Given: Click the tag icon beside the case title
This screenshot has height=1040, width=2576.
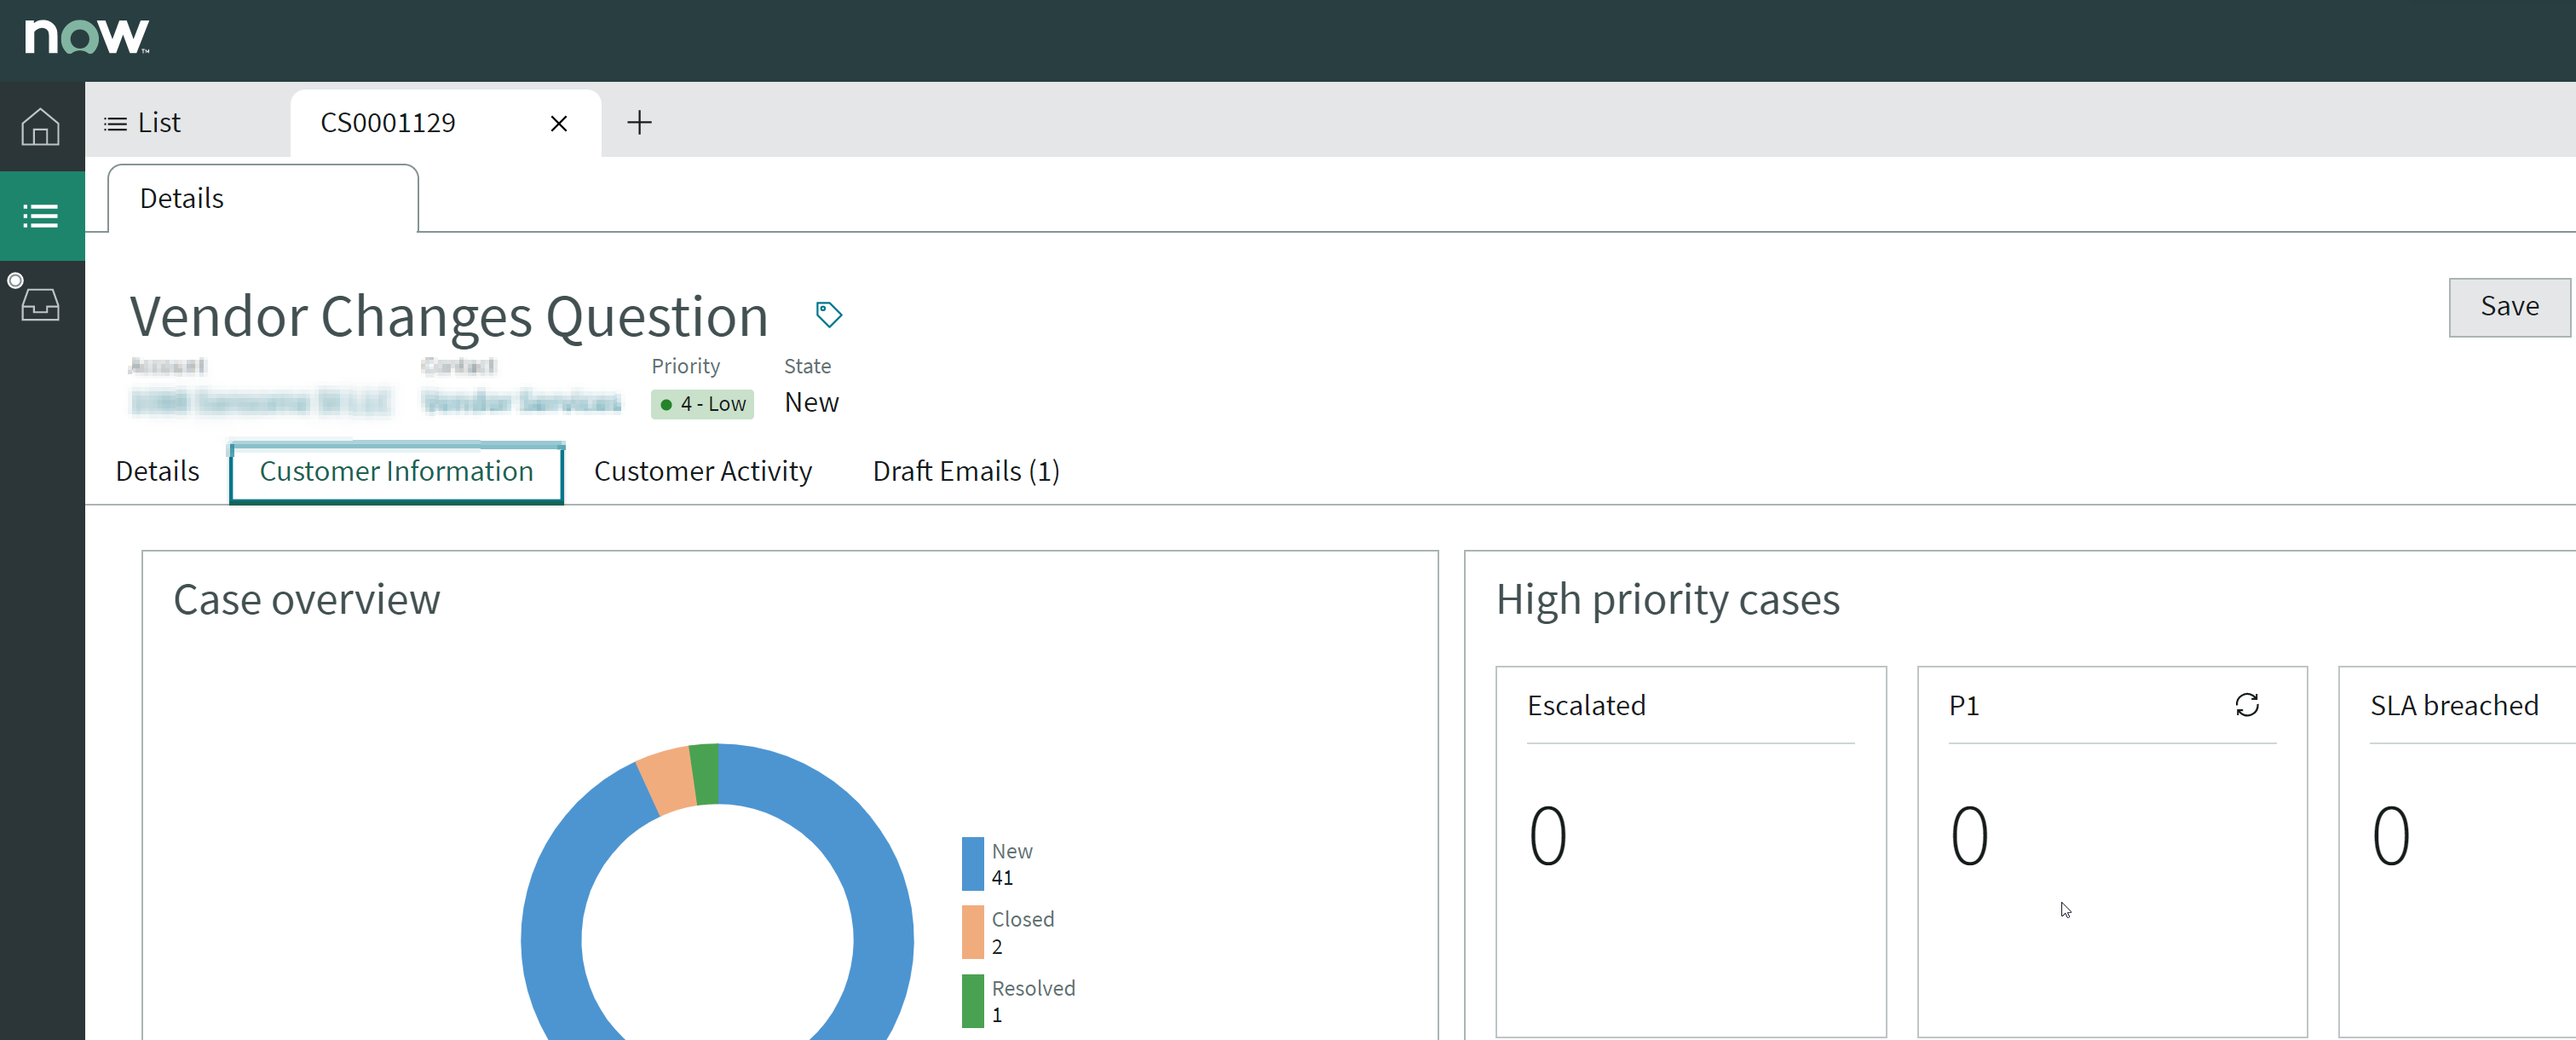Looking at the screenshot, I should (828, 314).
